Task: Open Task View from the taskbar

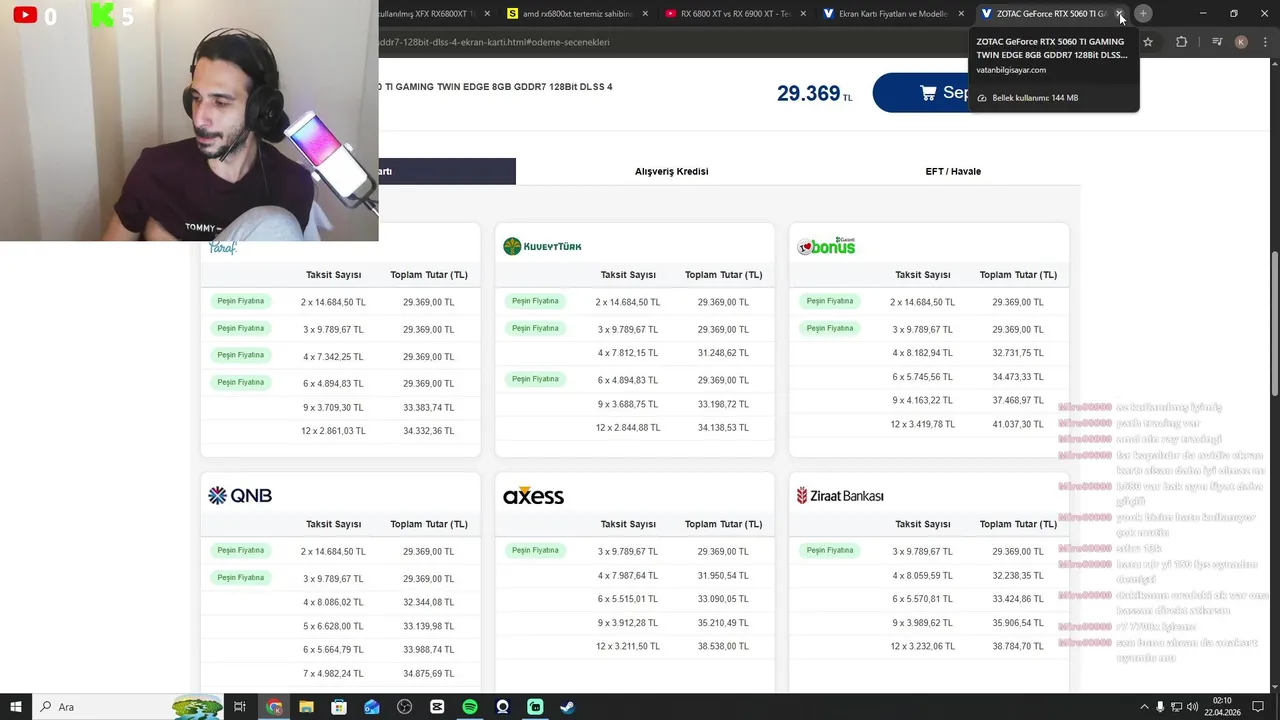Action: pyautogui.click(x=240, y=707)
